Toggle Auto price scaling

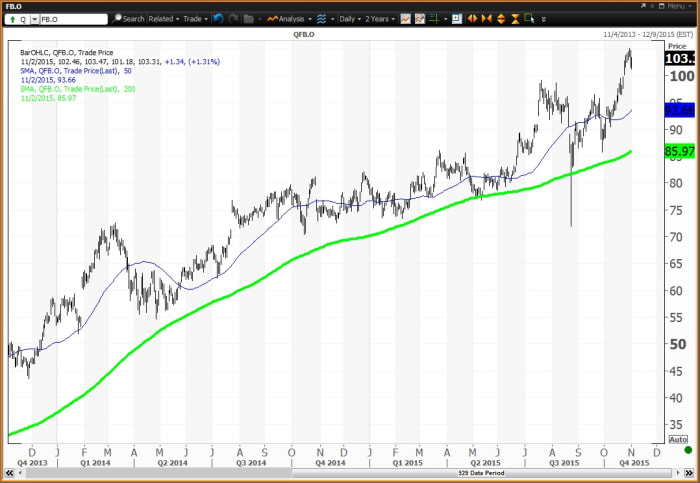(678, 439)
